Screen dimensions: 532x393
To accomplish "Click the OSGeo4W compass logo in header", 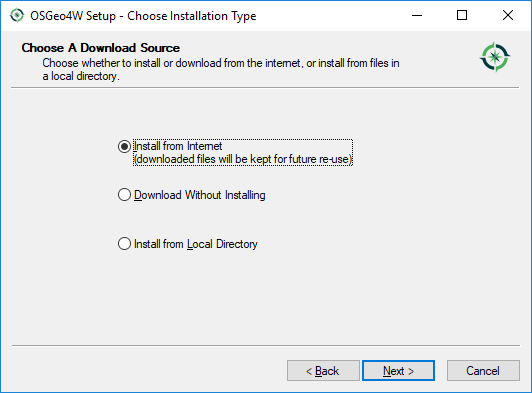I will pos(495,57).
